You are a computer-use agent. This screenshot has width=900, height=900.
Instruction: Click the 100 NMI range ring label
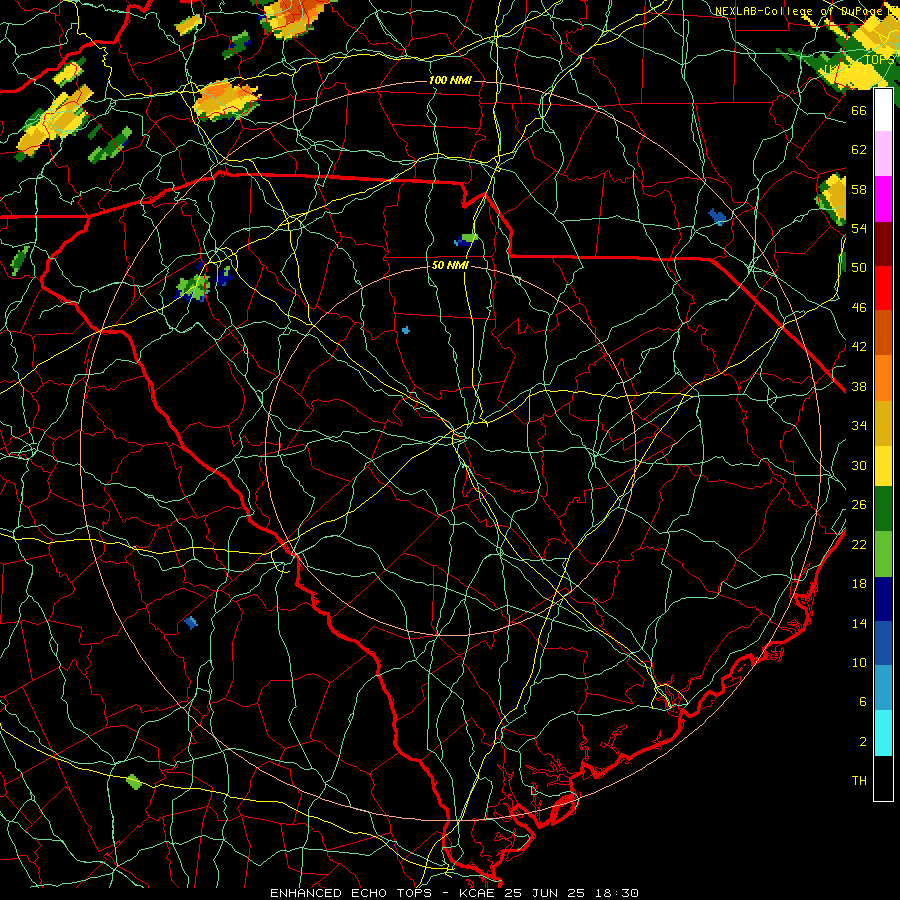tap(450, 80)
